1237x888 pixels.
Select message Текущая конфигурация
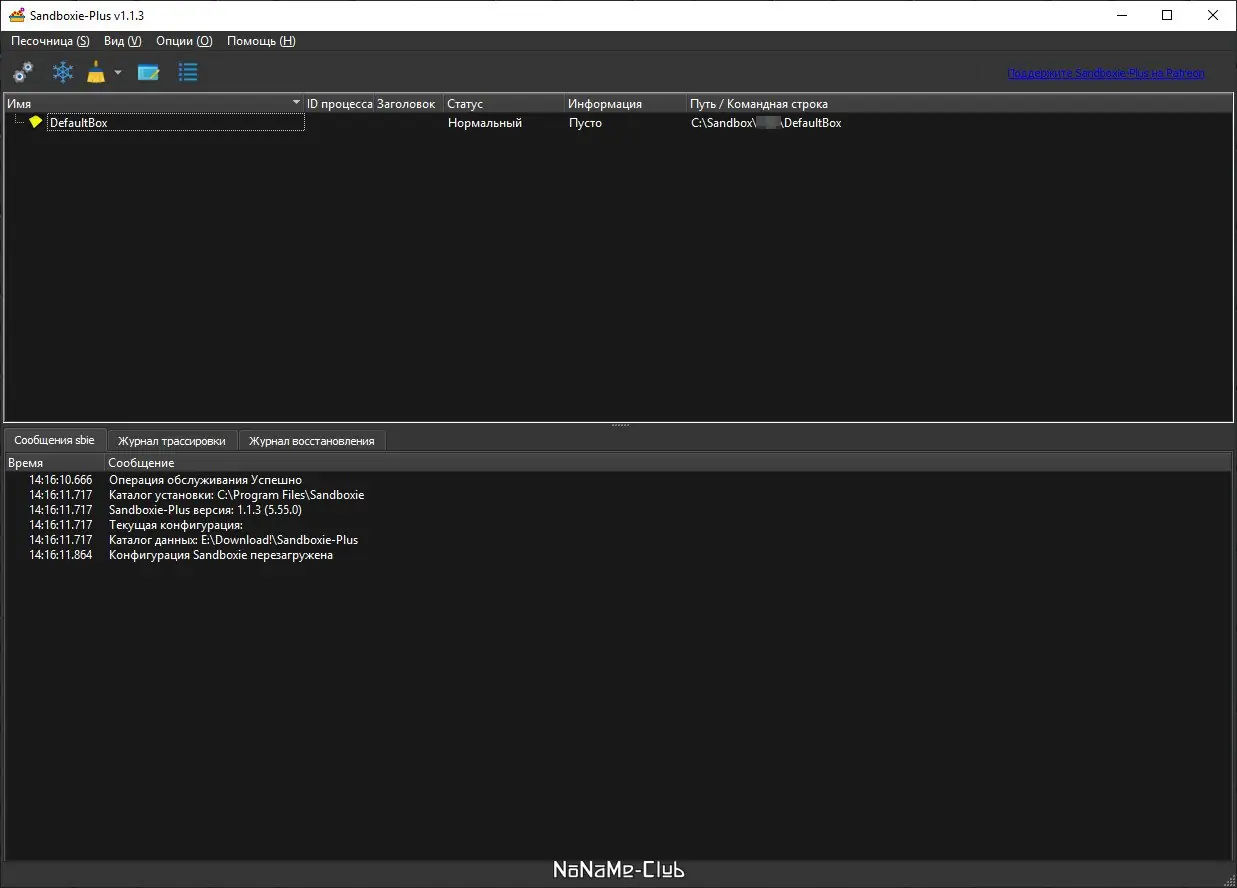point(176,525)
